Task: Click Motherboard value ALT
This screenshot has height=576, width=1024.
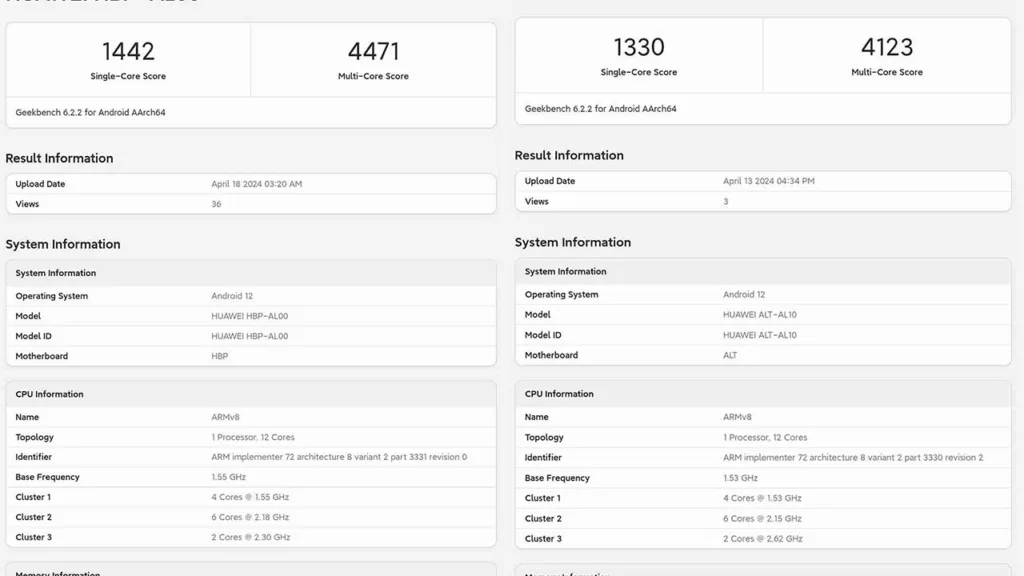Action: (x=730, y=355)
